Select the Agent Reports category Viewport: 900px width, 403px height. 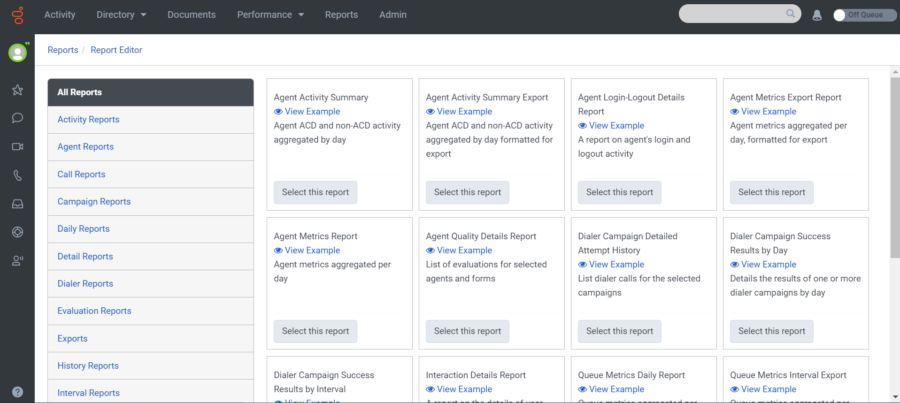pyautogui.click(x=150, y=147)
